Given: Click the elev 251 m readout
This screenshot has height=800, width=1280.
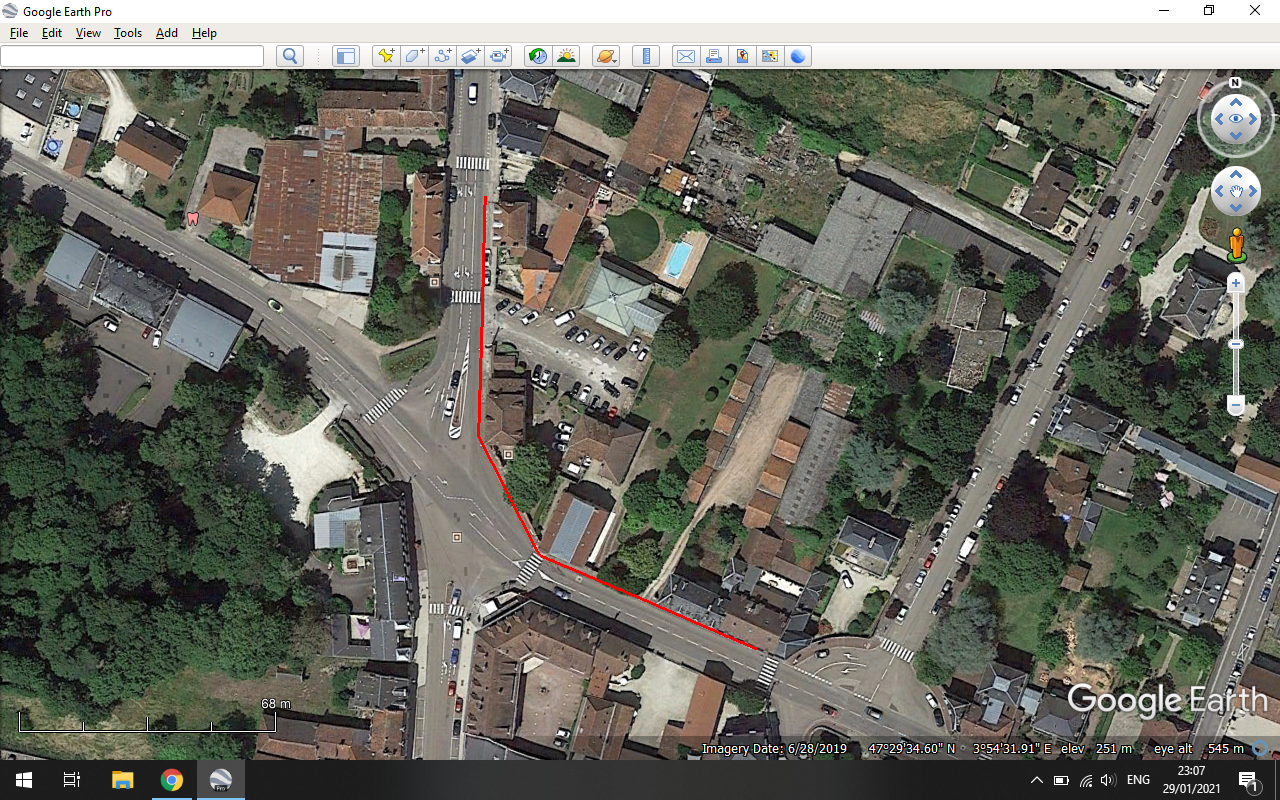Looking at the screenshot, I should point(1097,748).
